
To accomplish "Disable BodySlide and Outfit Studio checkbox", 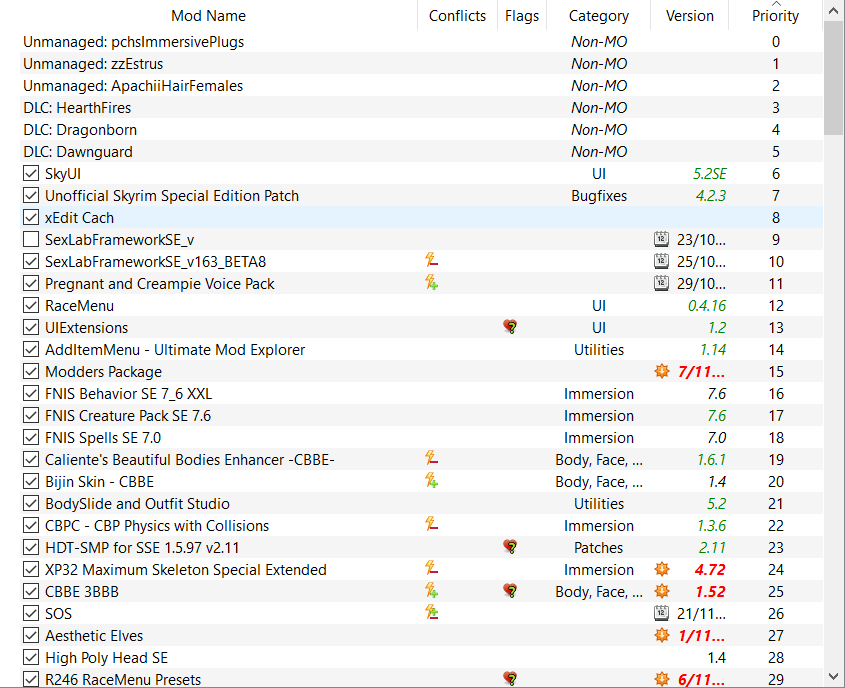I will coord(31,504).
